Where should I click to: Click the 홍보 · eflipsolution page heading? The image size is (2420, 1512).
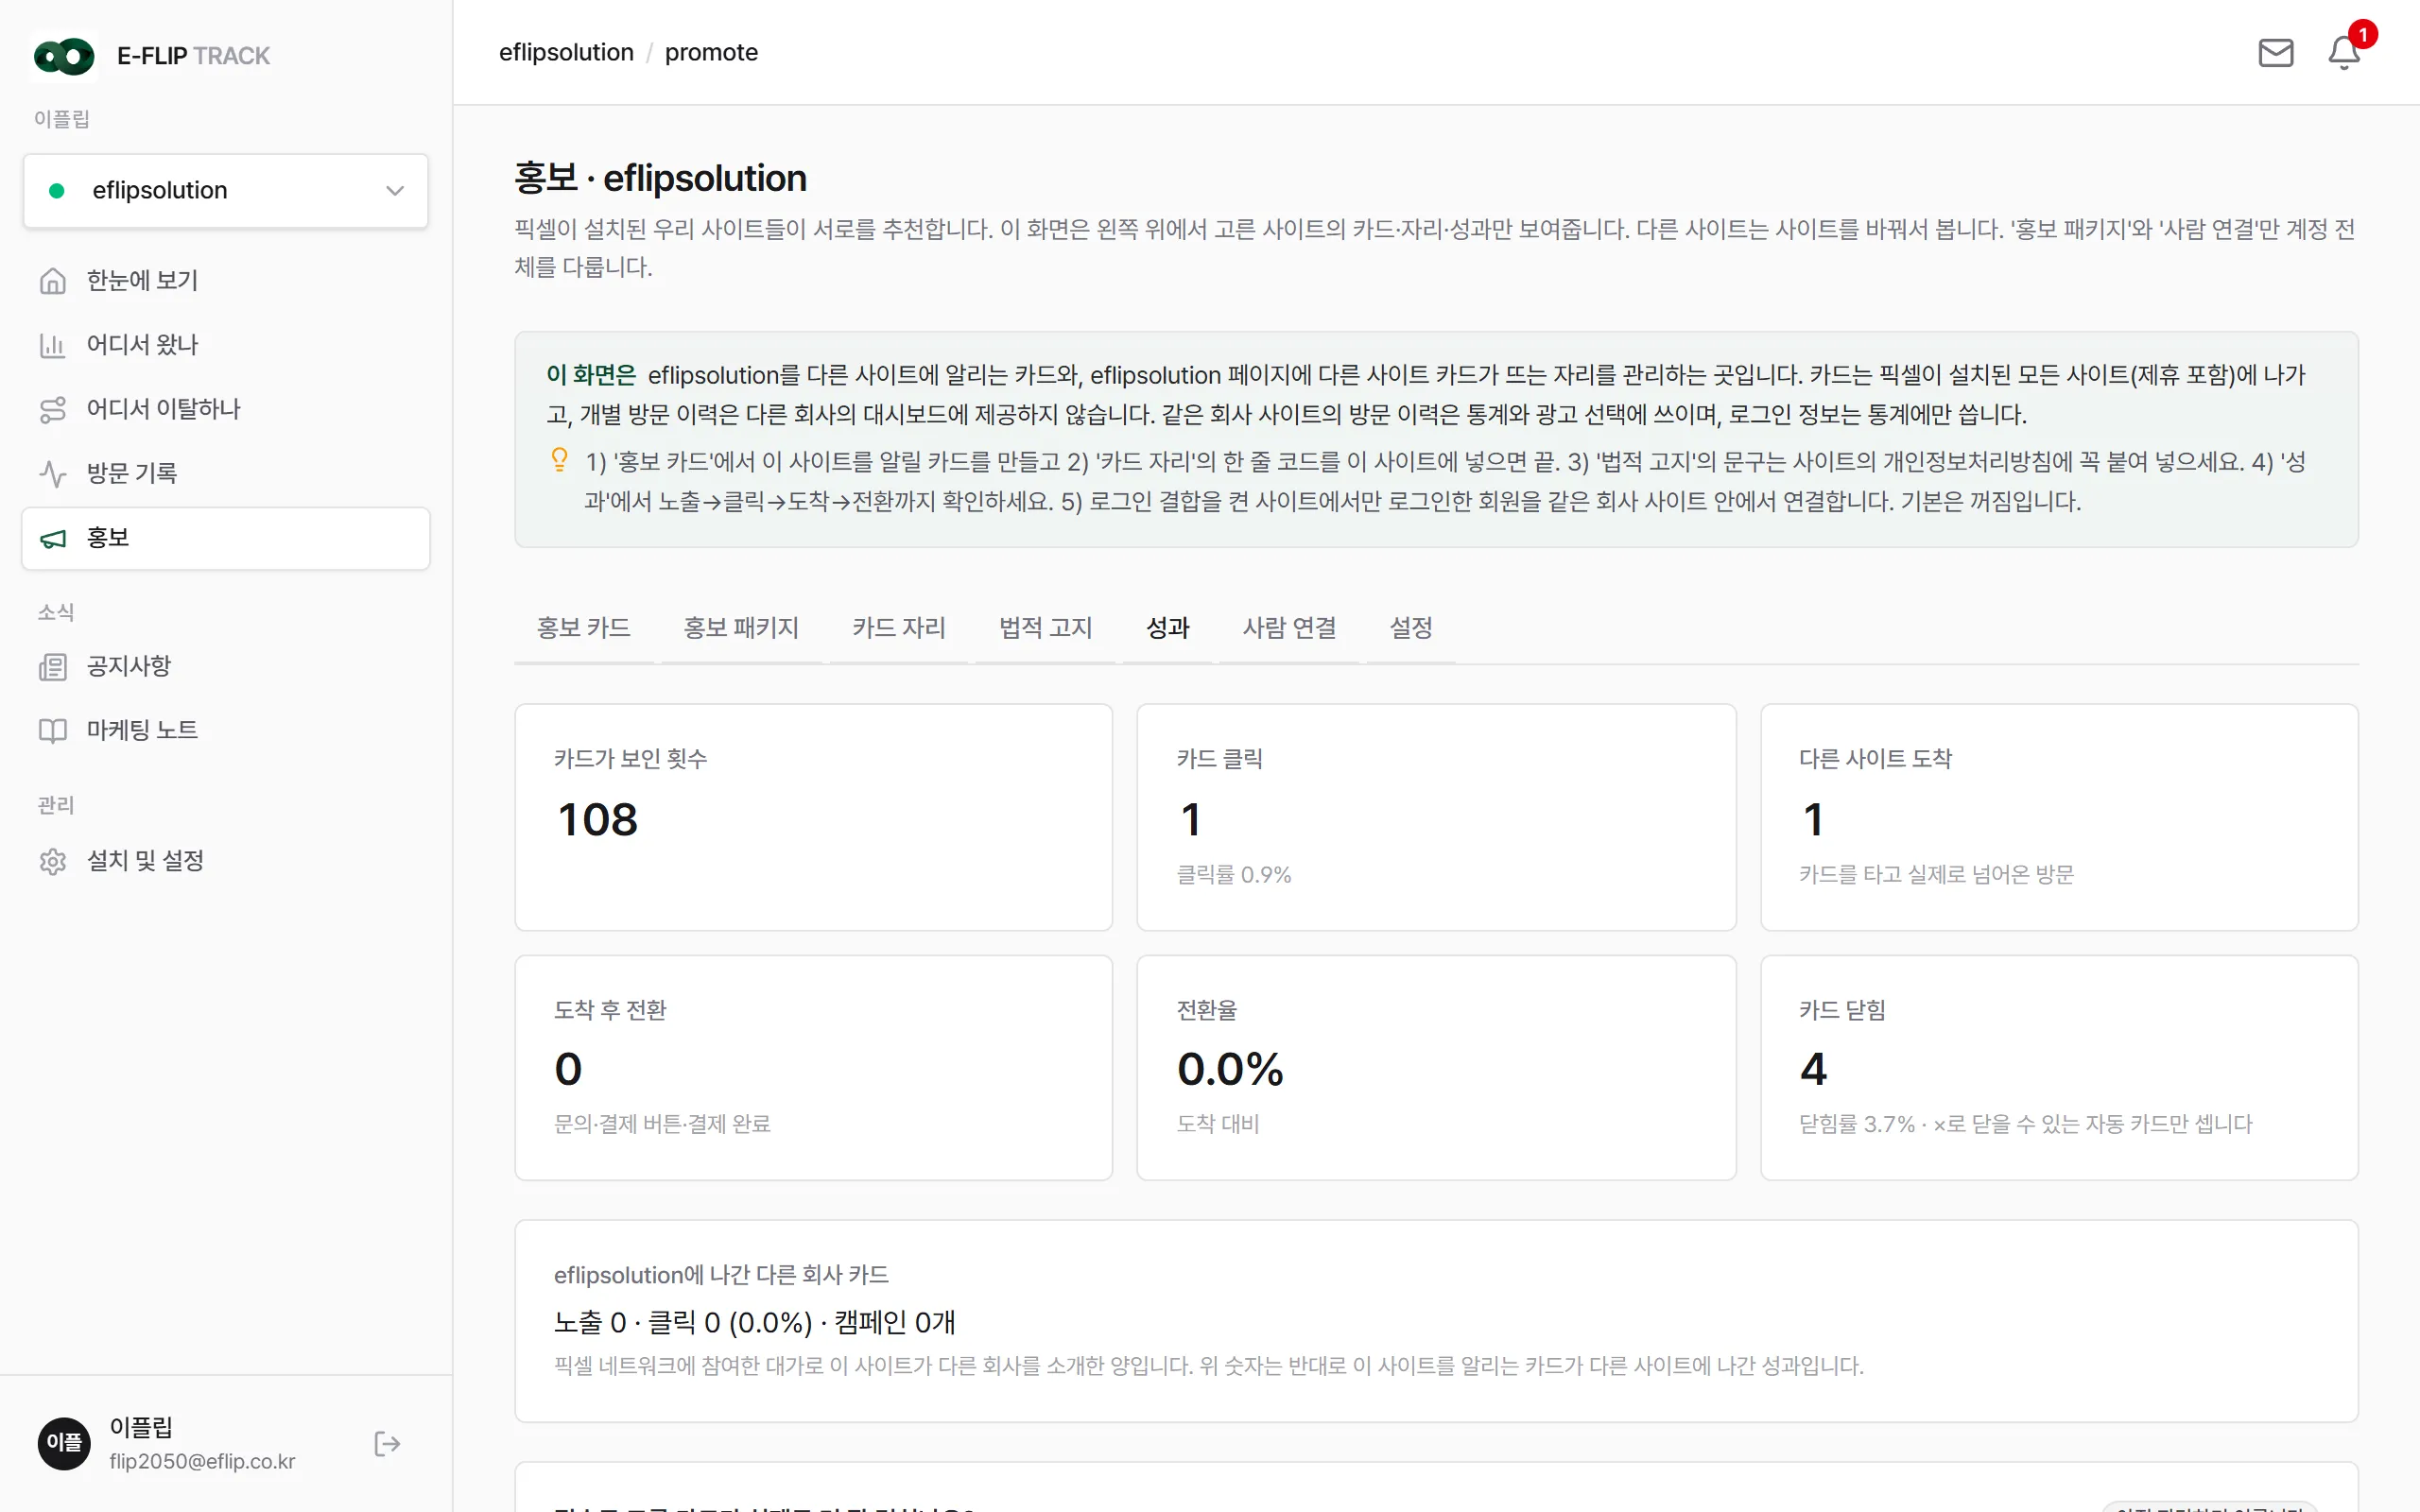(x=660, y=178)
